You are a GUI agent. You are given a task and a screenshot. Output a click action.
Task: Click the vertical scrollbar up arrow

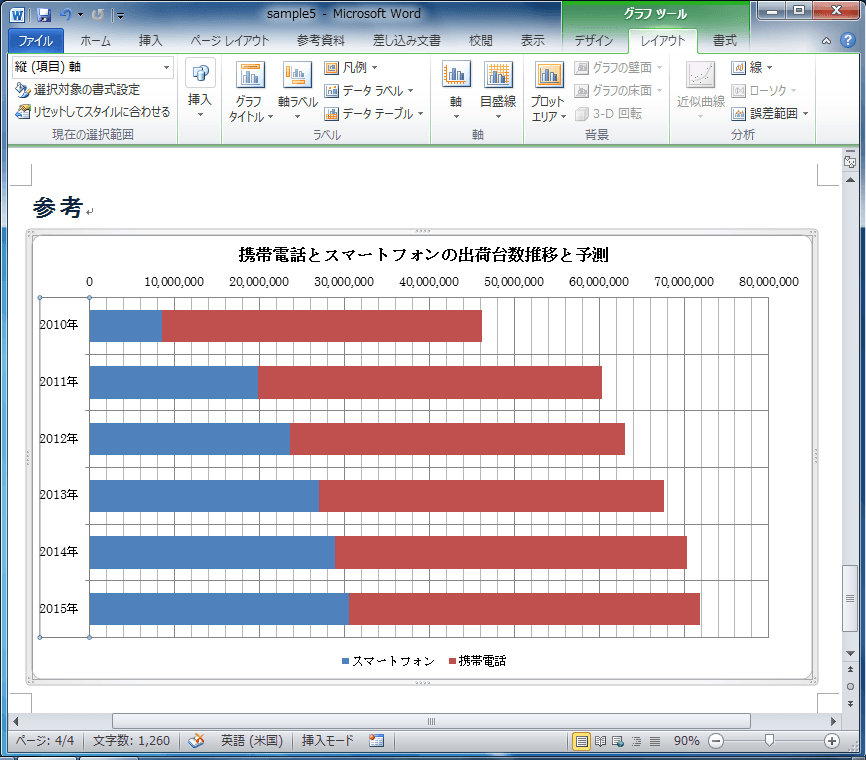pos(850,180)
